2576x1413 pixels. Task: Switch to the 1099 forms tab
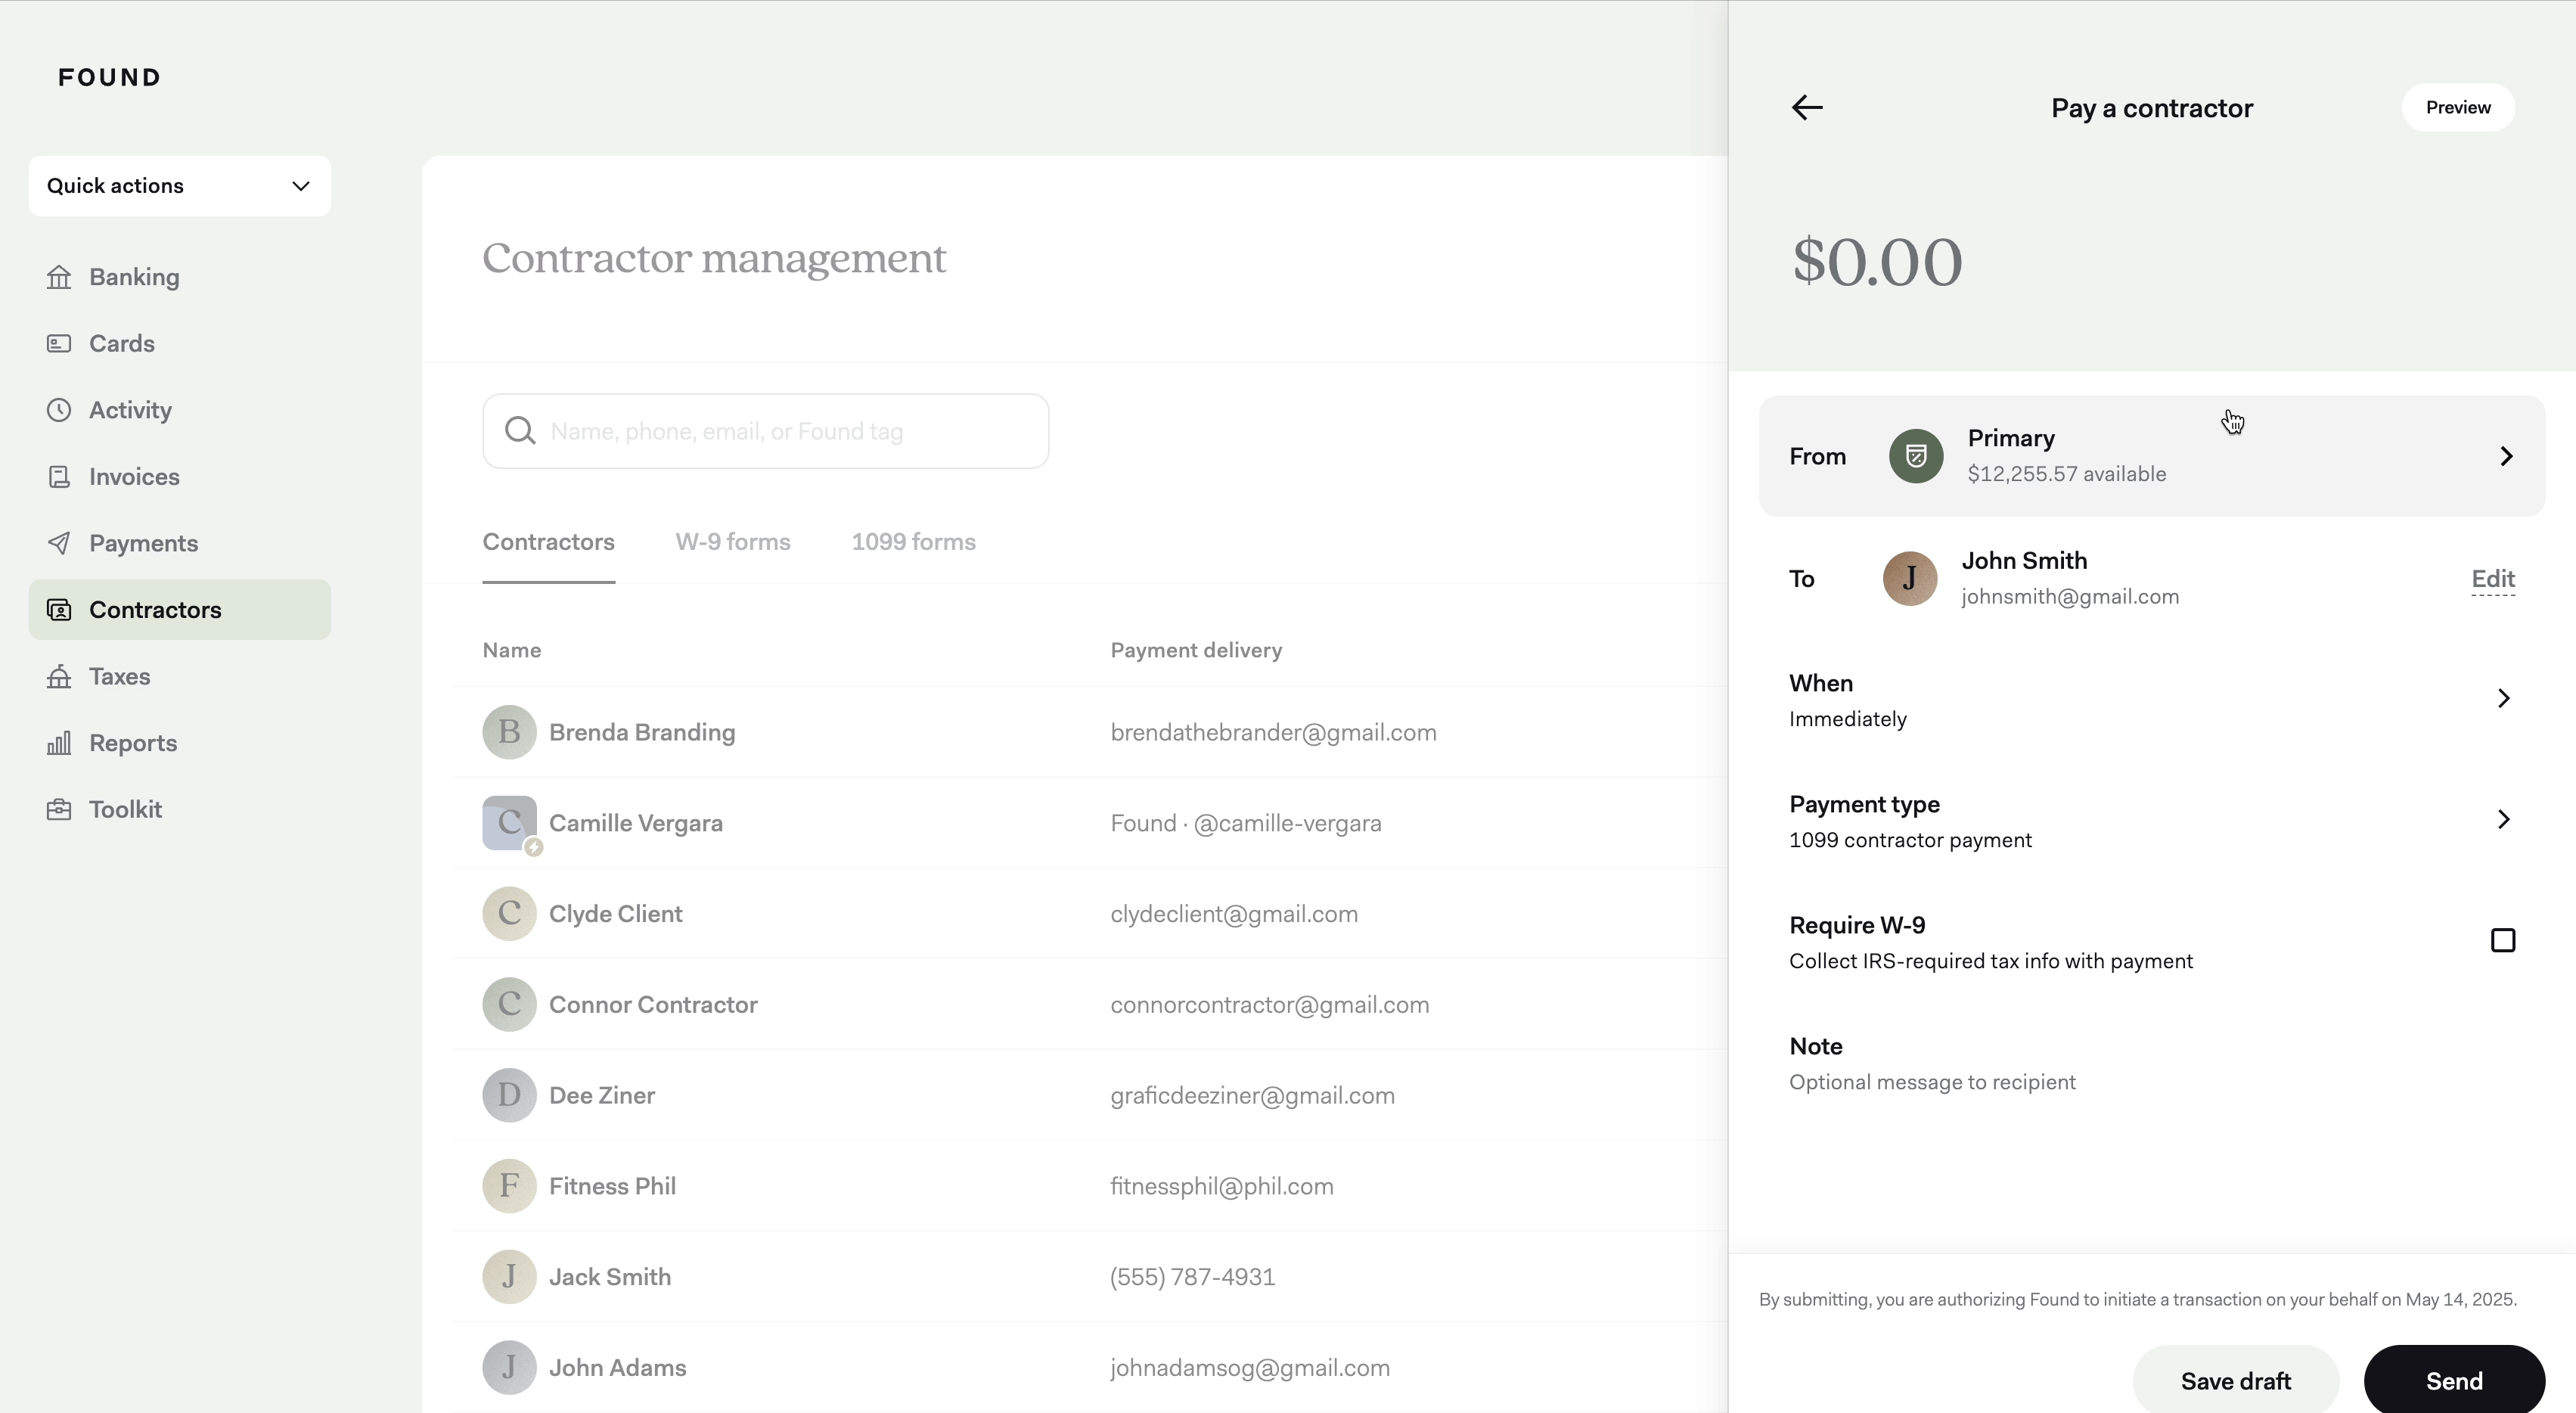point(913,542)
